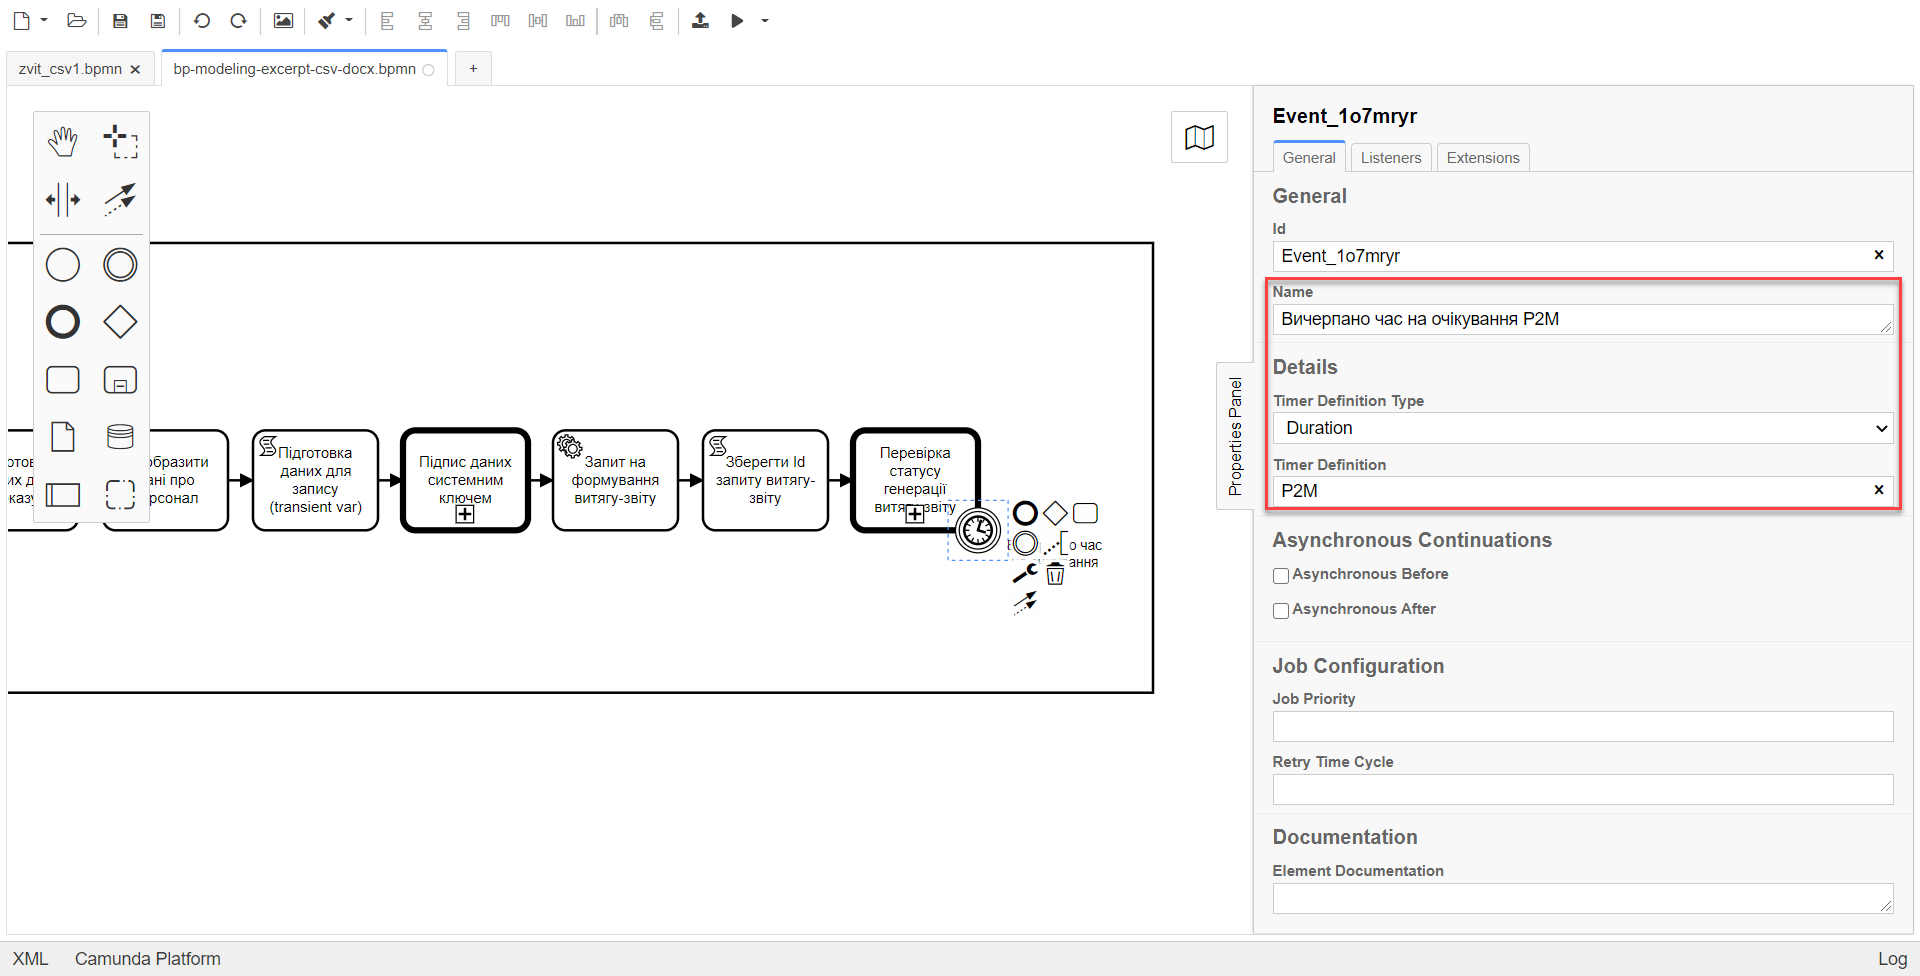Screen dimensions: 1920x976
Task: Close the zvit_csv1.bpmn tab
Action: point(135,69)
